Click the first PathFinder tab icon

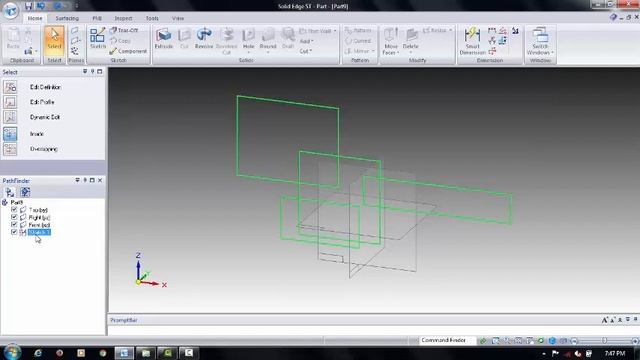point(10,192)
